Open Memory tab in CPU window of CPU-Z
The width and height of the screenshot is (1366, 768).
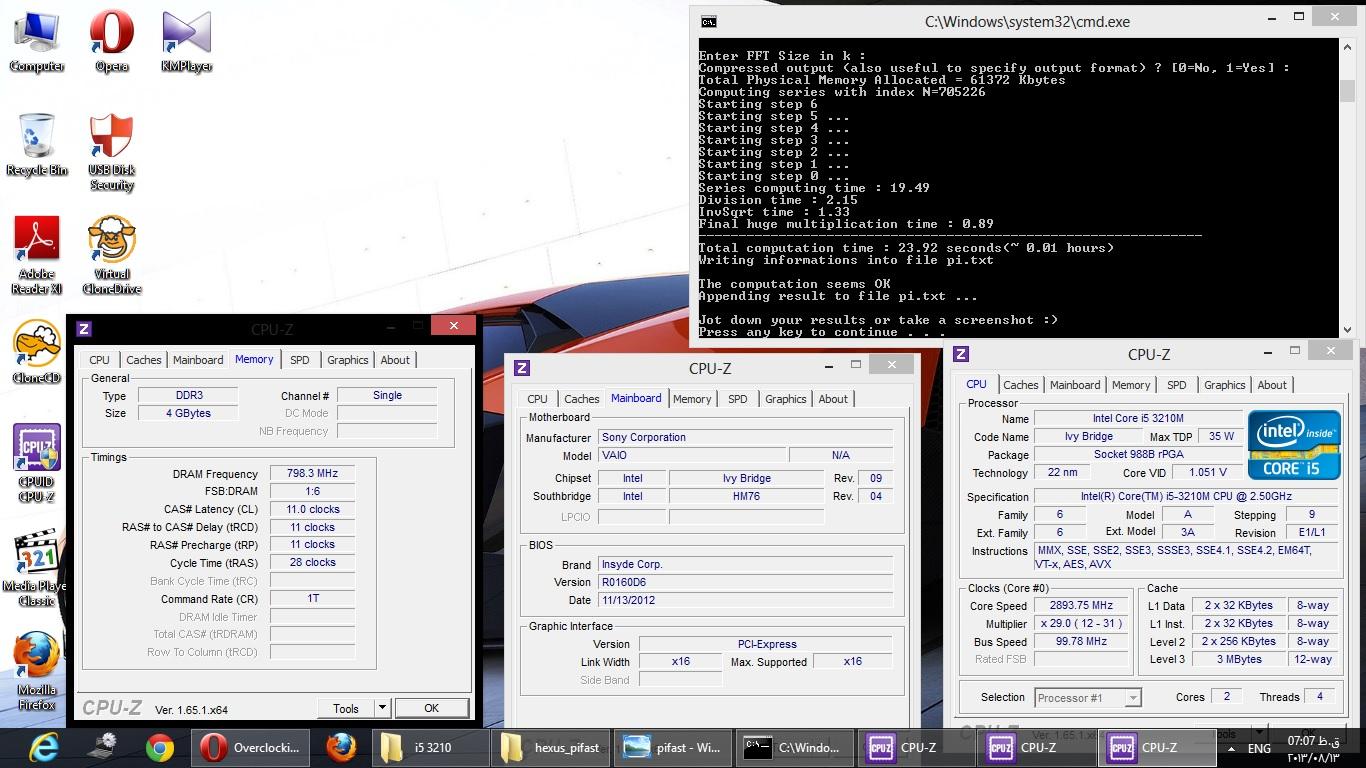pos(1131,385)
